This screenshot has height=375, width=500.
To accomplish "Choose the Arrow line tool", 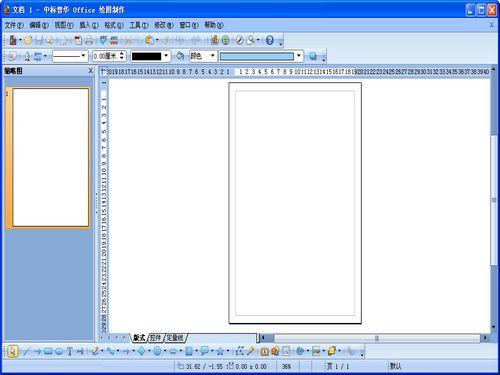I will point(37,351).
